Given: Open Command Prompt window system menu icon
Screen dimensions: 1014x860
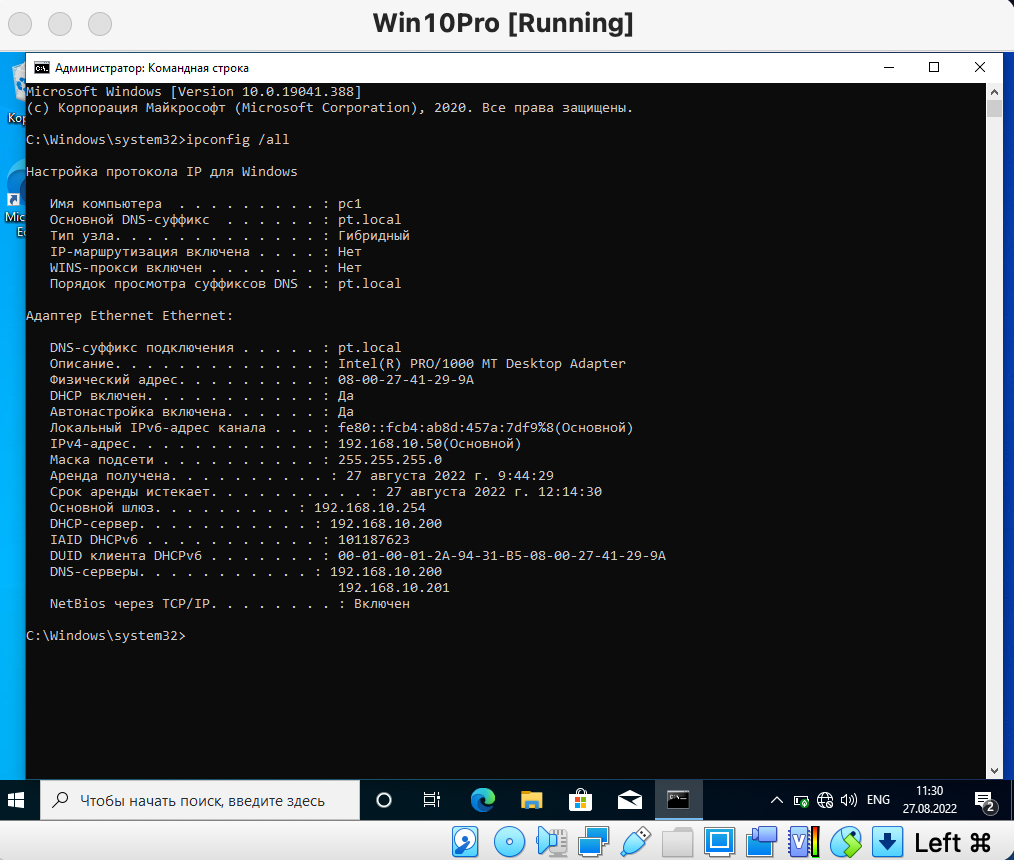Looking at the screenshot, I should 42,68.
